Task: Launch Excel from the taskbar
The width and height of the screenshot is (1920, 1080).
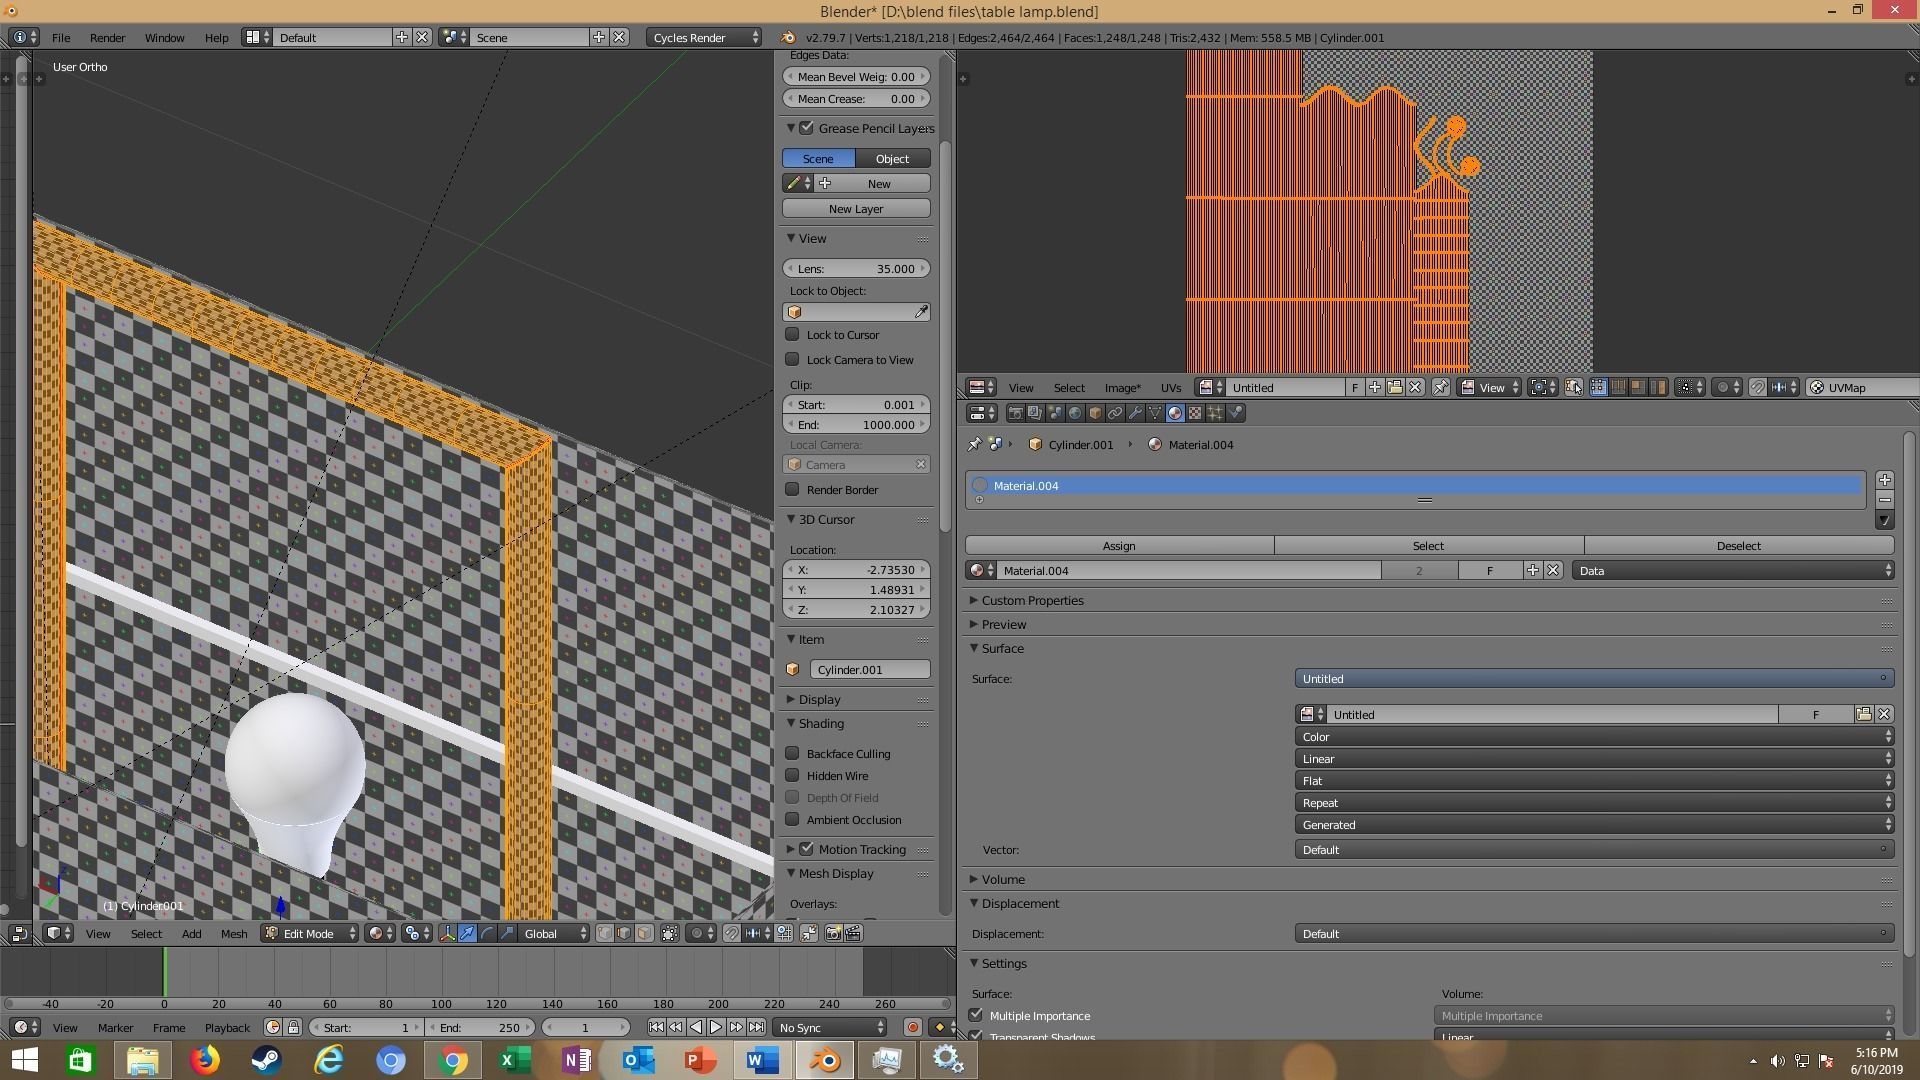Action: (x=514, y=1060)
